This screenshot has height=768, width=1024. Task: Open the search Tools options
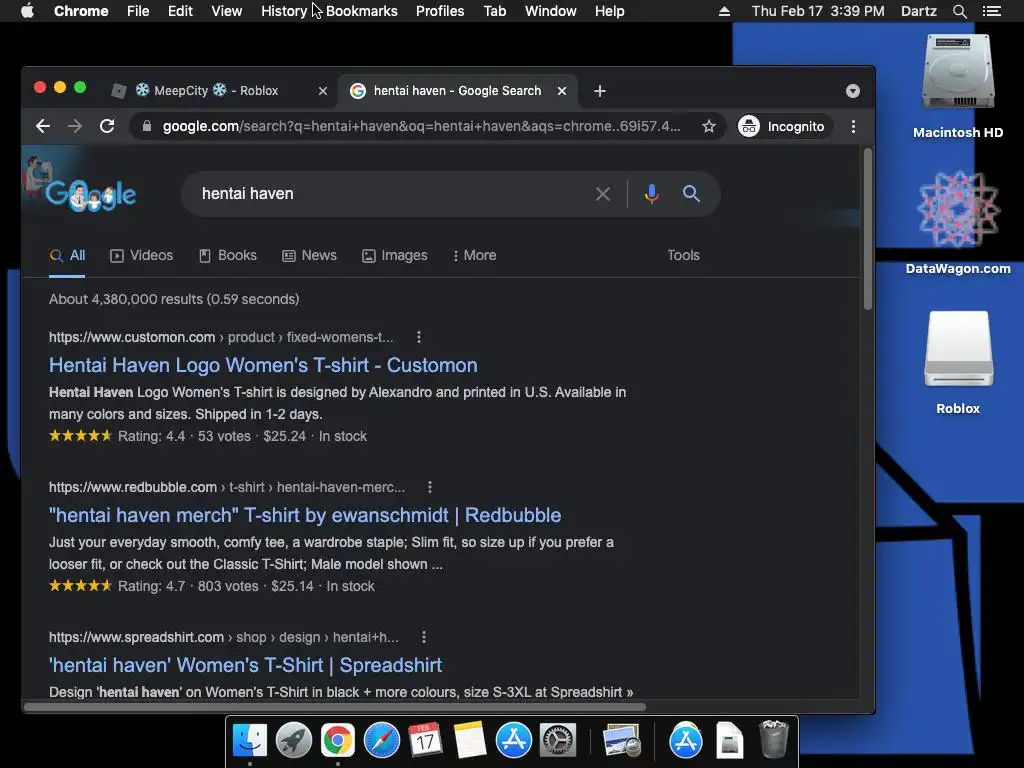pos(683,255)
